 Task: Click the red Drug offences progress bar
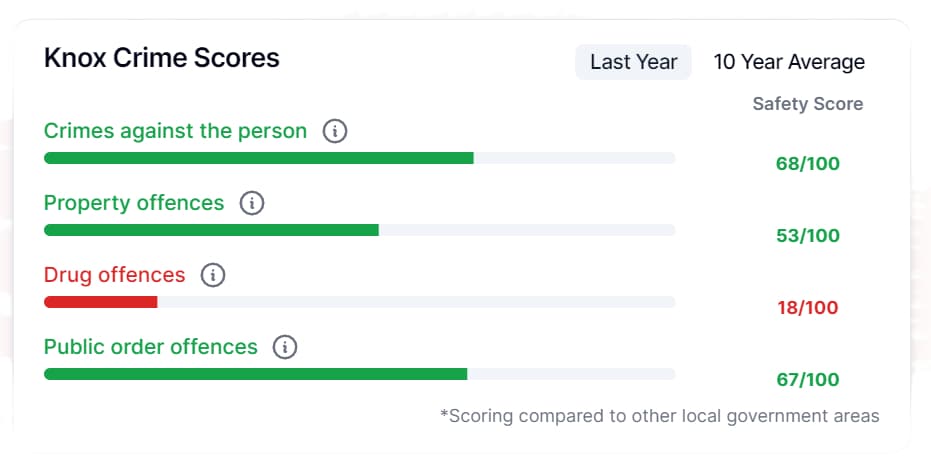[x=101, y=302]
